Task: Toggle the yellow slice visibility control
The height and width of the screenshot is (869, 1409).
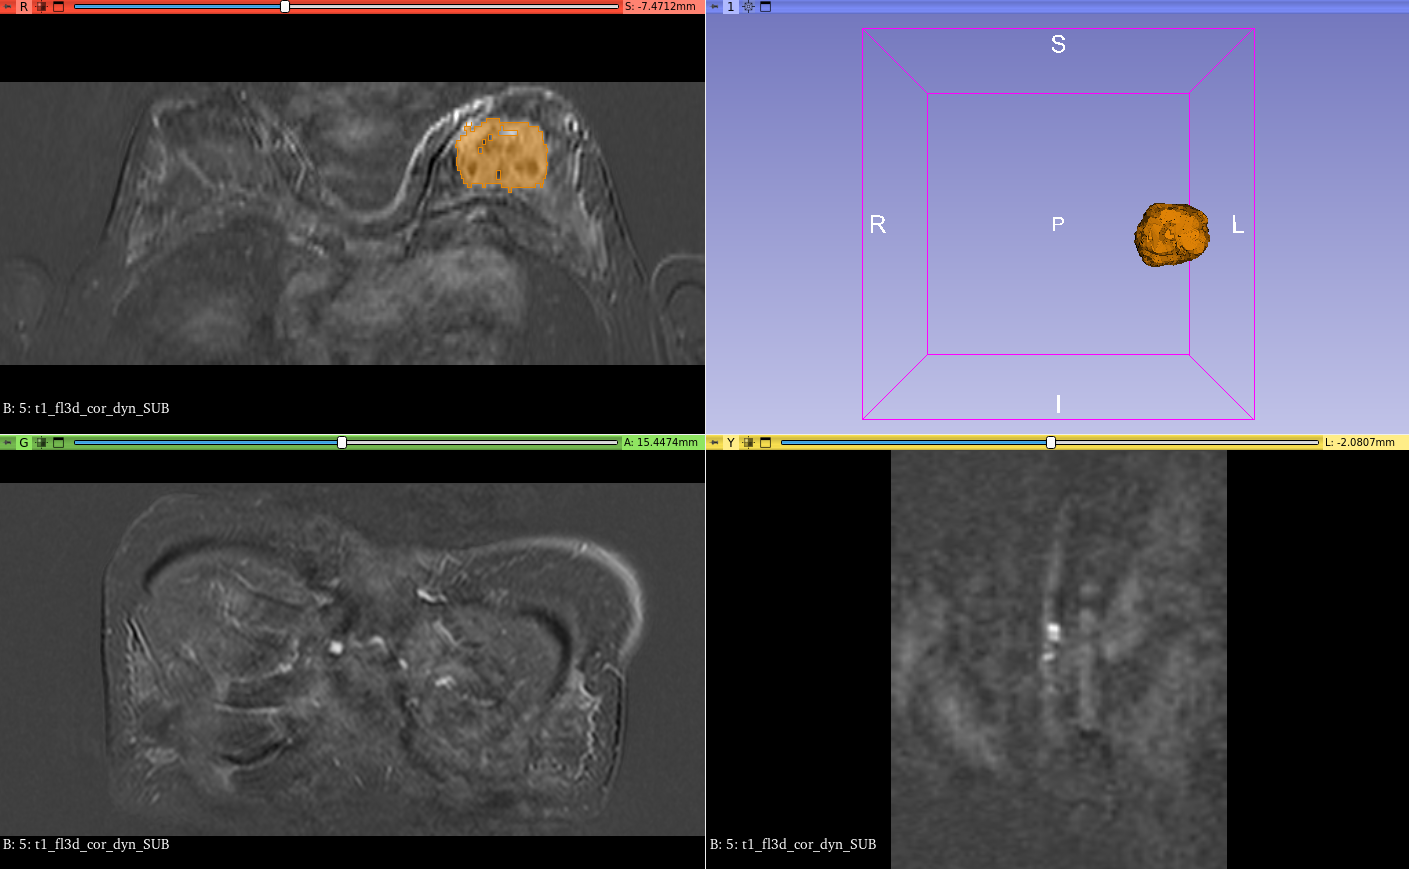Action: point(749,441)
